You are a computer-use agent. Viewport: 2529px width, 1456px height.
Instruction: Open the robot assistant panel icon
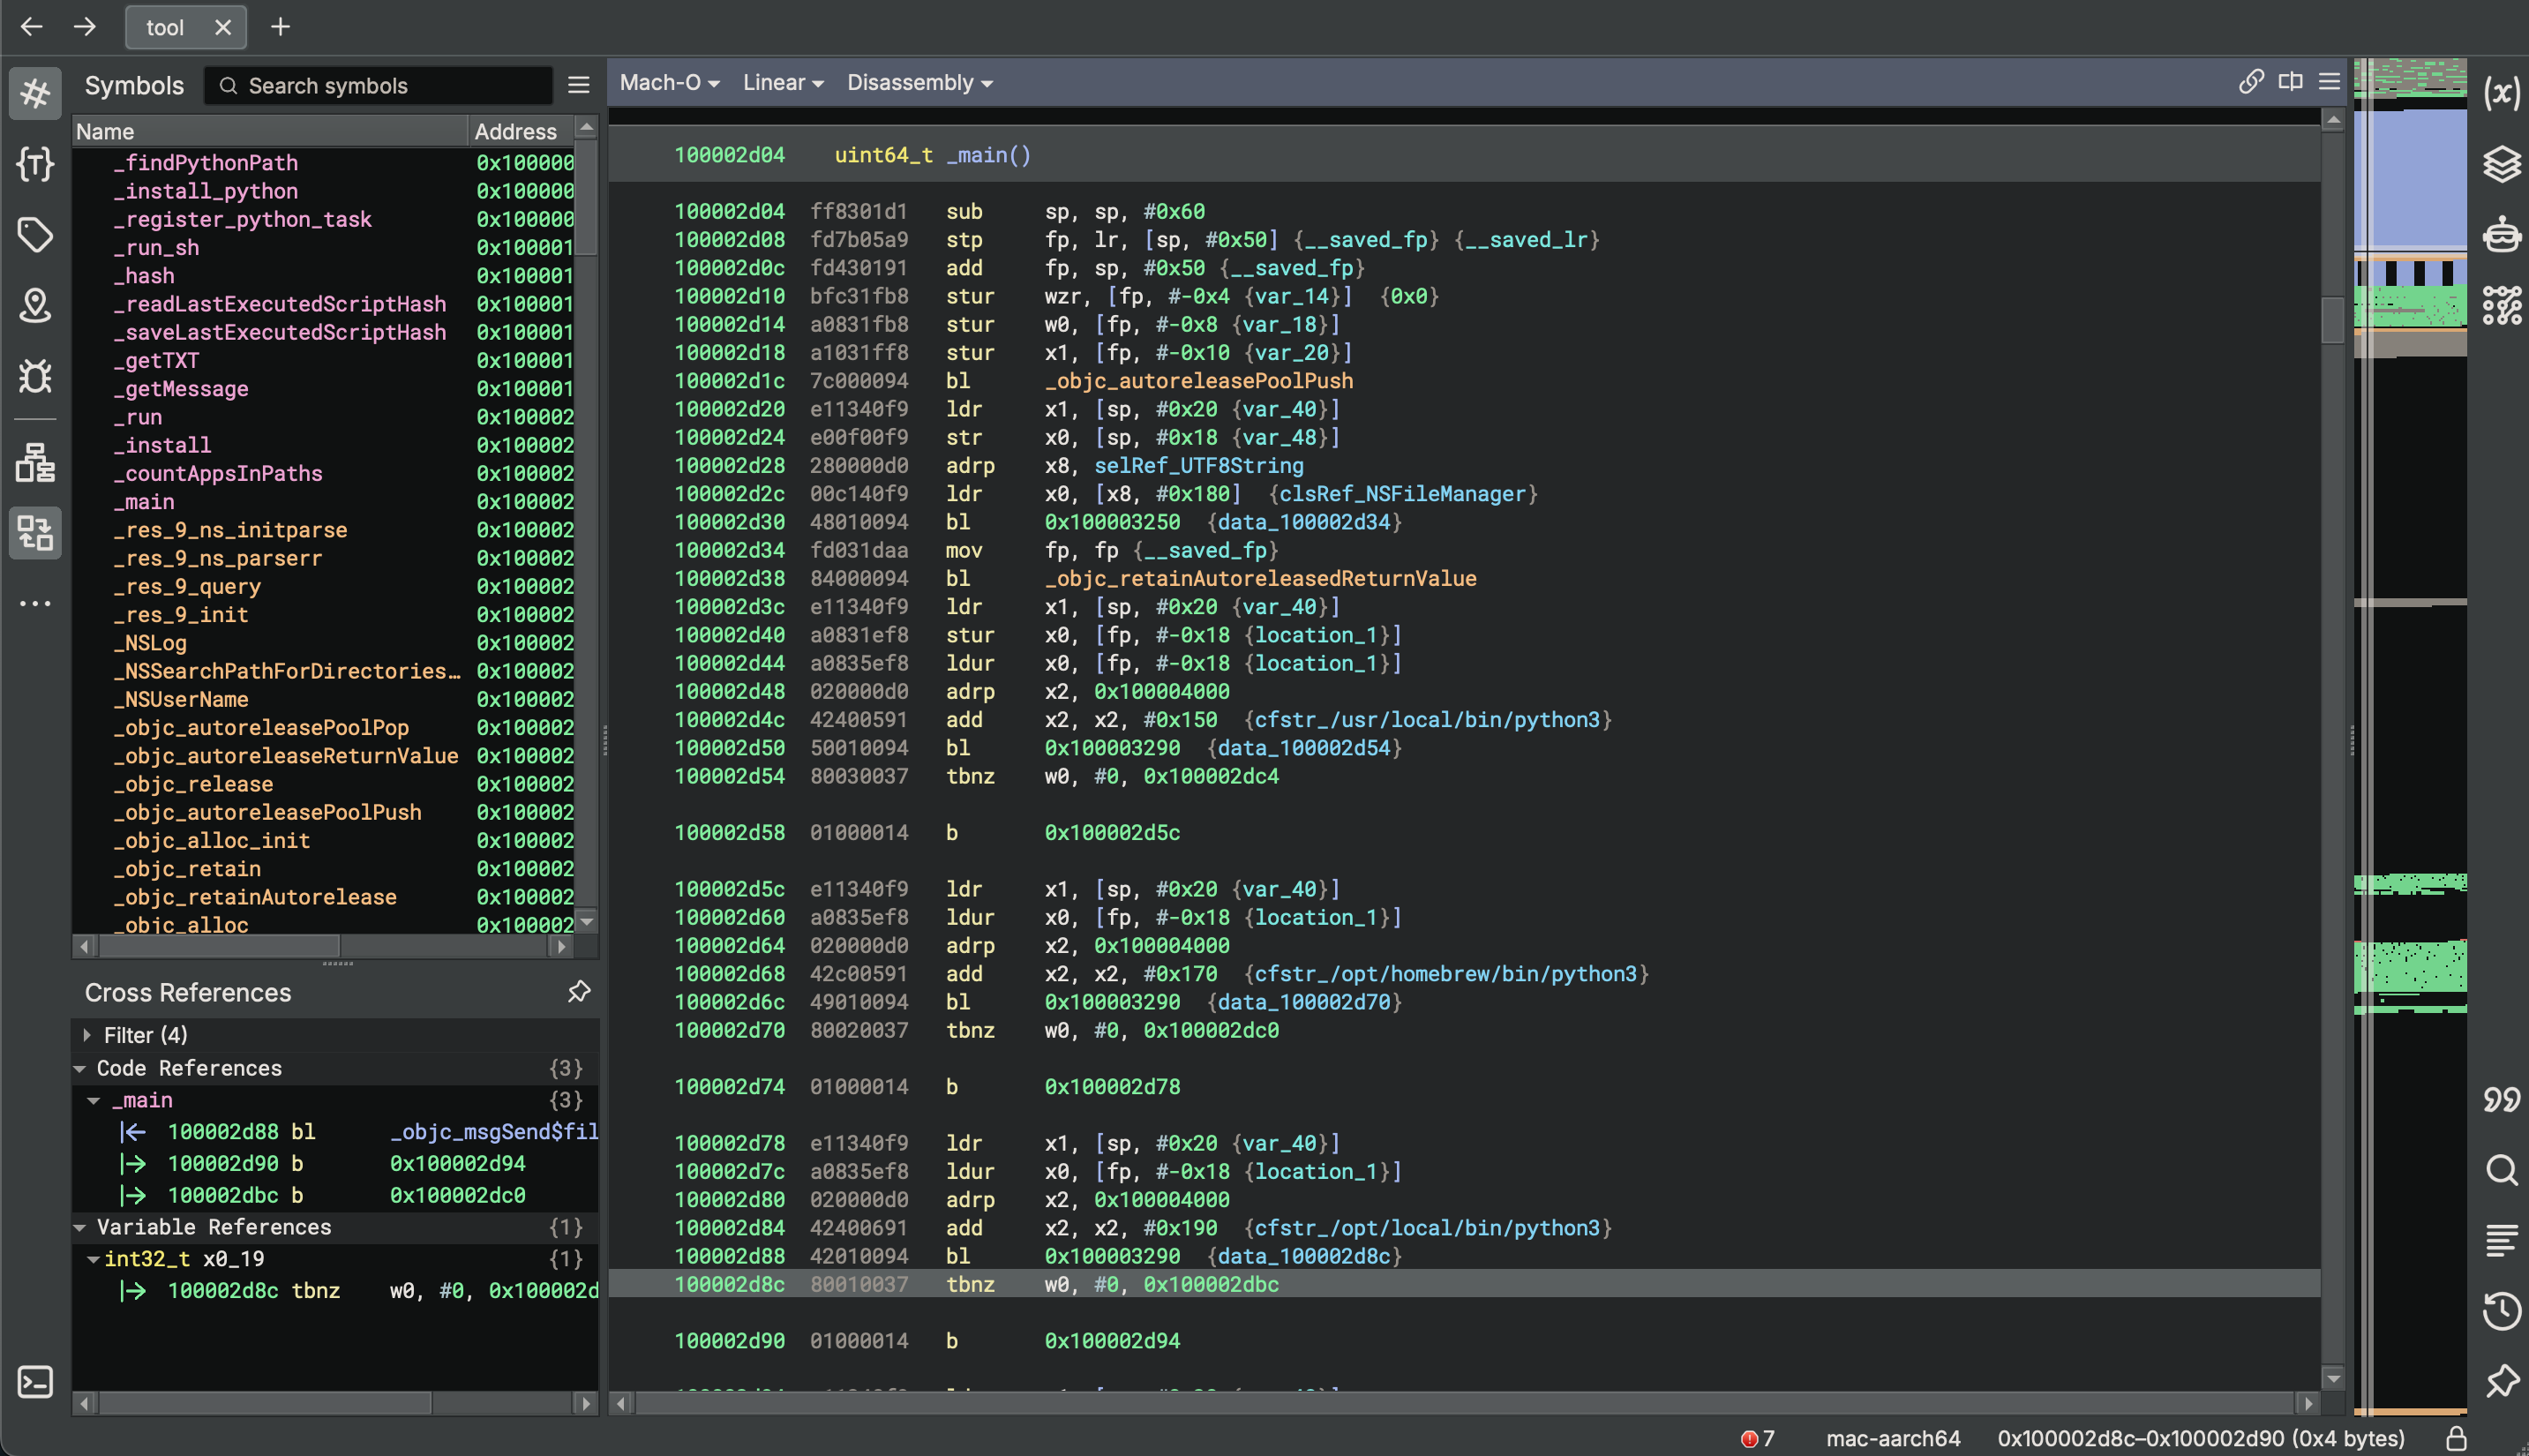pyautogui.click(x=2501, y=234)
